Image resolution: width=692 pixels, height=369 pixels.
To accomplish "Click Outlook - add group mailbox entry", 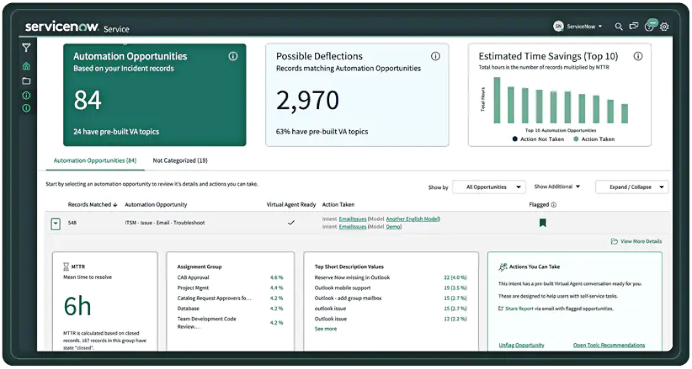I will click(348, 298).
